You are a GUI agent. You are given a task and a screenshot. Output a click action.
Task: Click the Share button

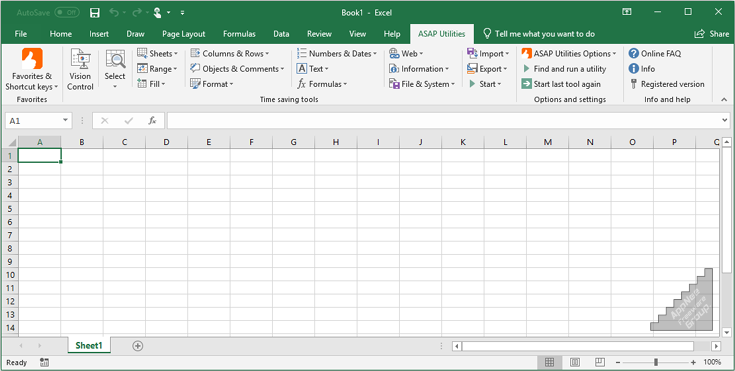pyautogui.click(x=712, y=34)
